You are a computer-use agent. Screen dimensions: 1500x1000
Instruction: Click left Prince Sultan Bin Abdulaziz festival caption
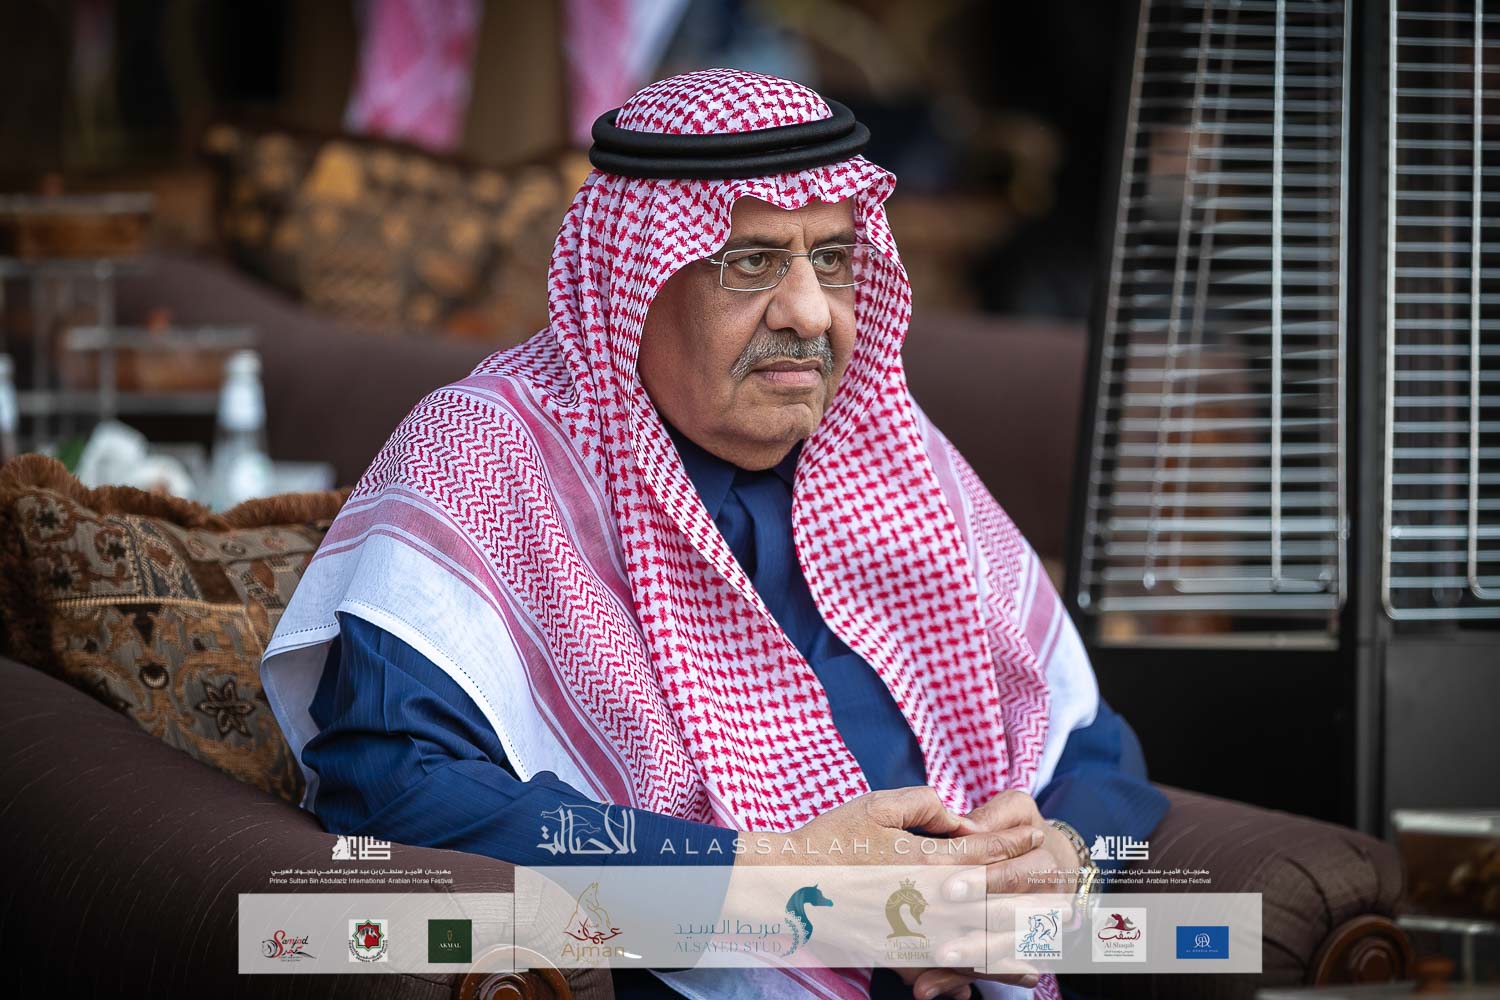click(x=362, y=875)
